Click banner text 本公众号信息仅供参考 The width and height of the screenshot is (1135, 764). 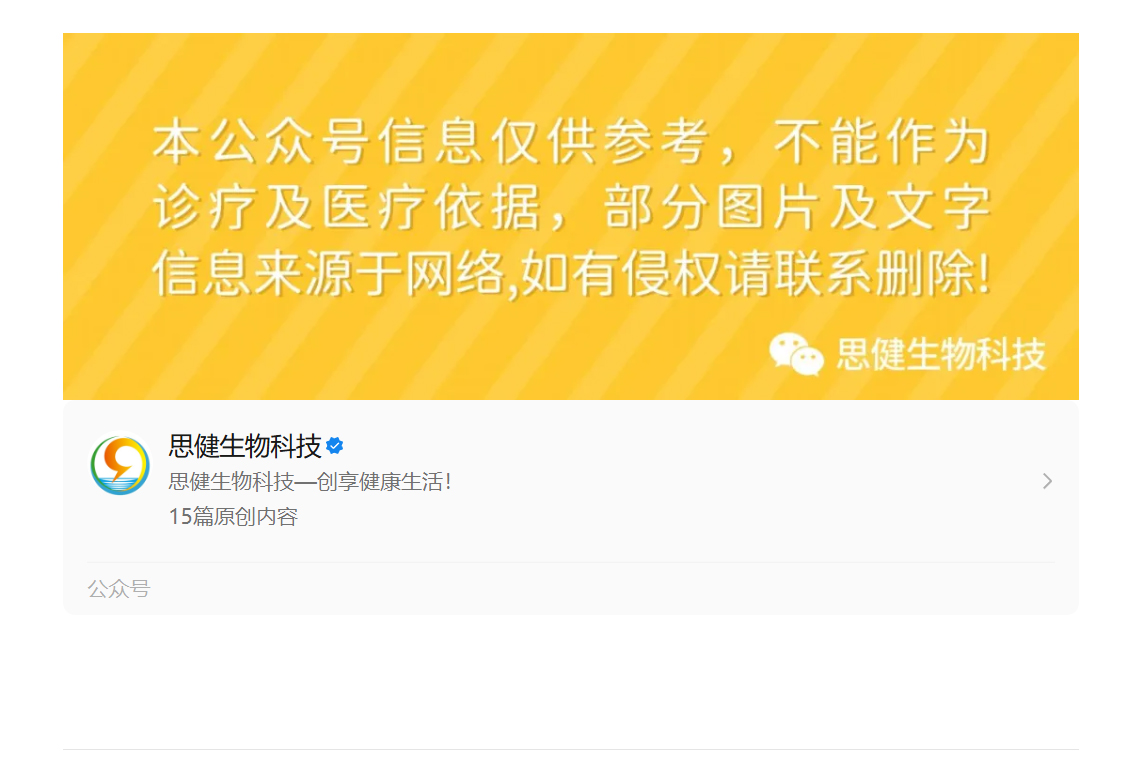[431, 141]
